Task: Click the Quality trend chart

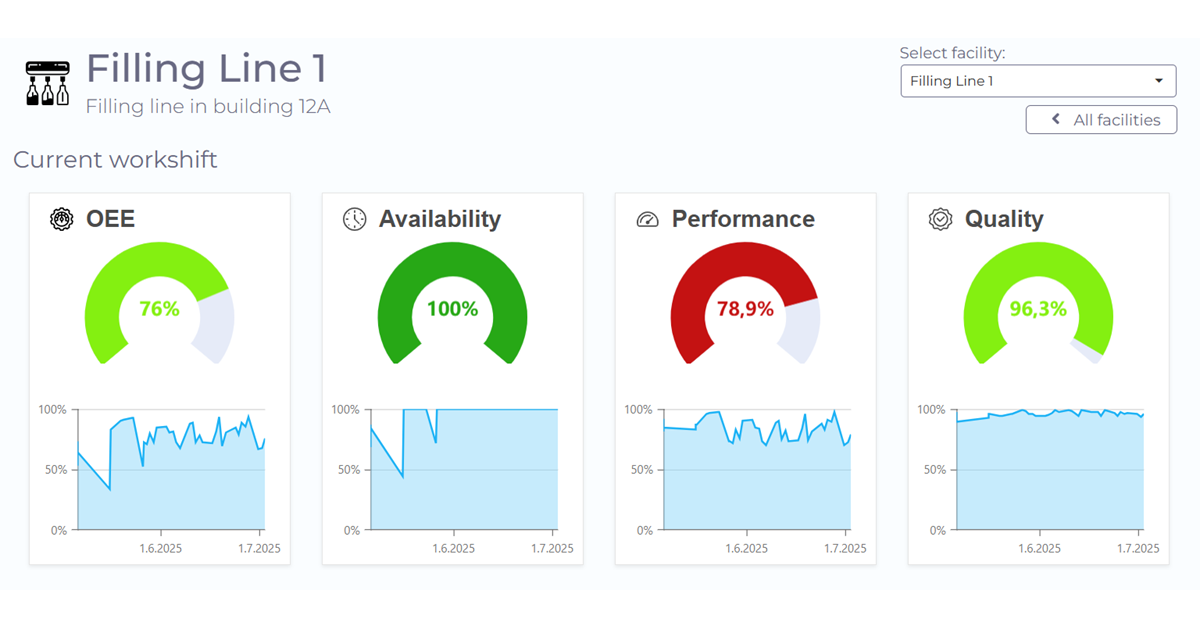Action: tap(1050, 470)
